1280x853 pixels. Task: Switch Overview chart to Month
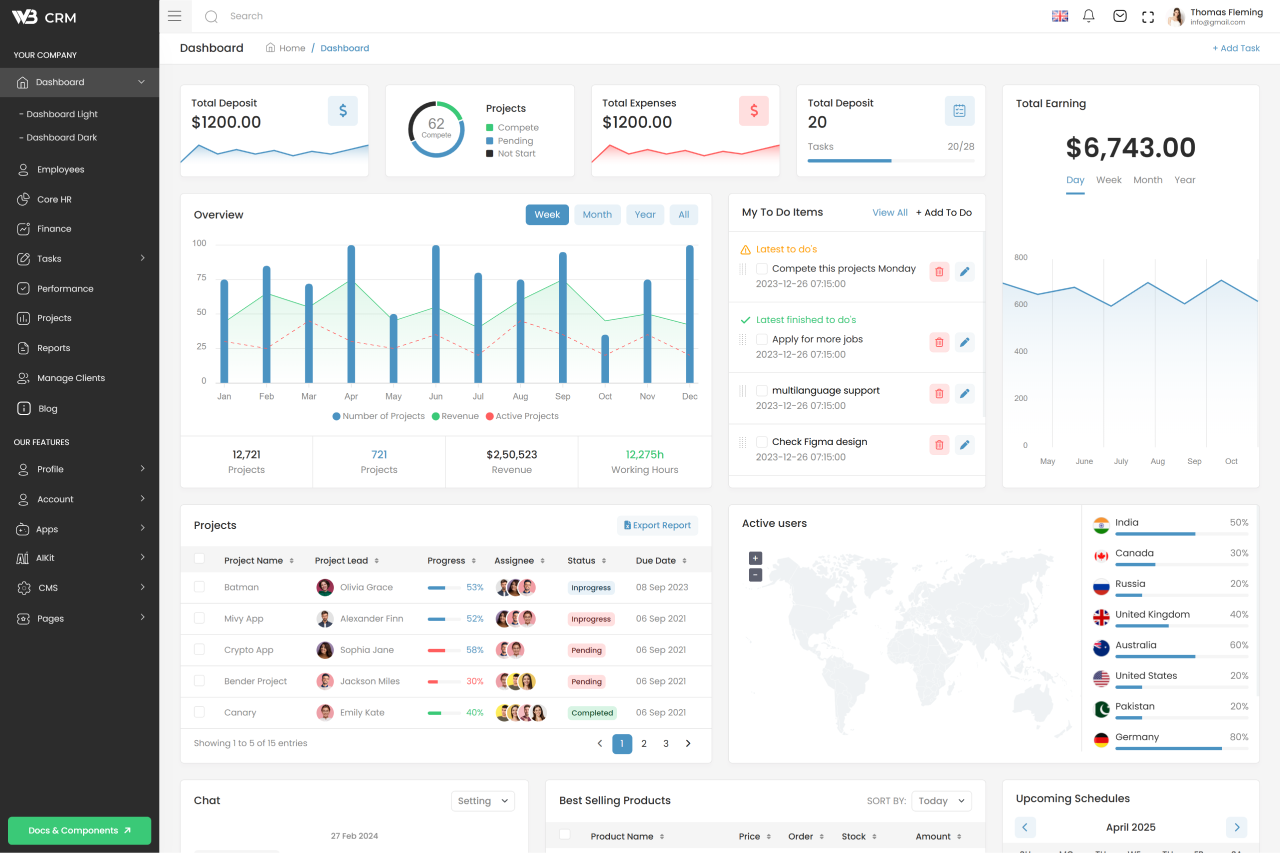[x=597, y=215]
